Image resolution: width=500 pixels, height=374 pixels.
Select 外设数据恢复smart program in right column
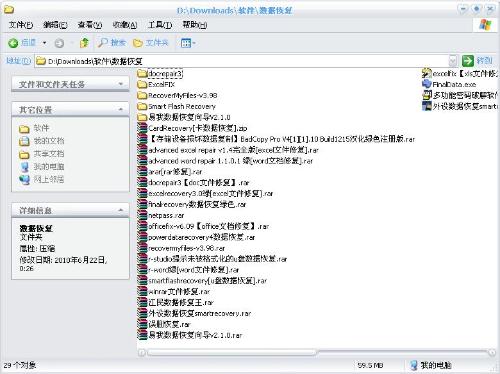(x=460, y=106)
